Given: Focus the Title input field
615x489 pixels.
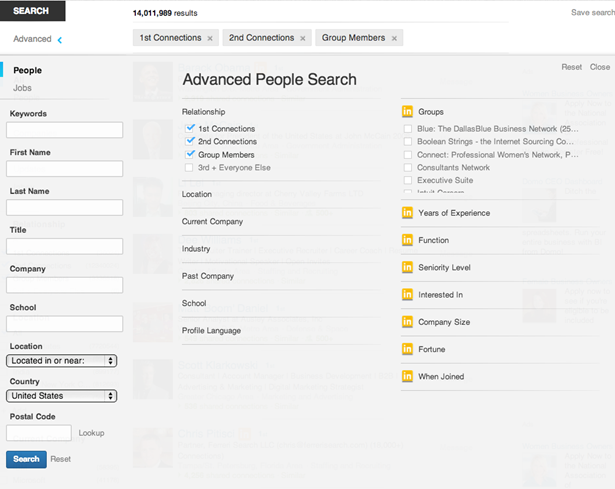Looking at the screenshot, I should click(65, 247).
